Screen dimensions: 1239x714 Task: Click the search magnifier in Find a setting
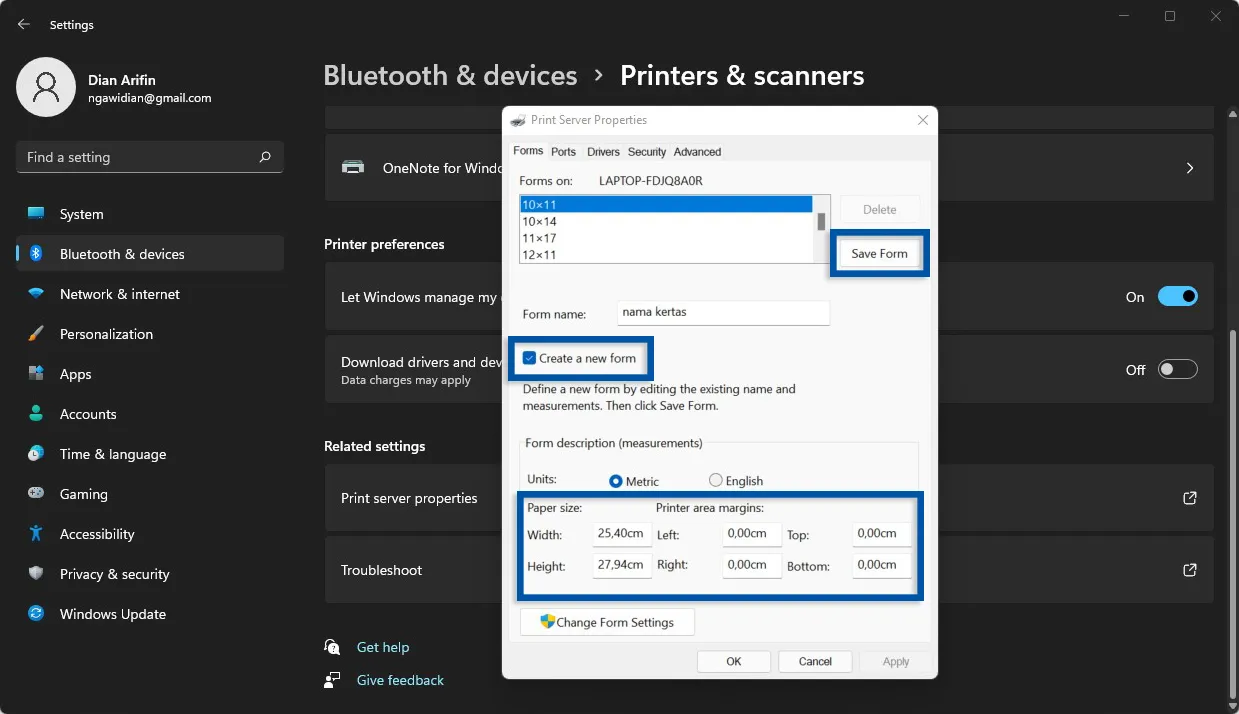264,157
